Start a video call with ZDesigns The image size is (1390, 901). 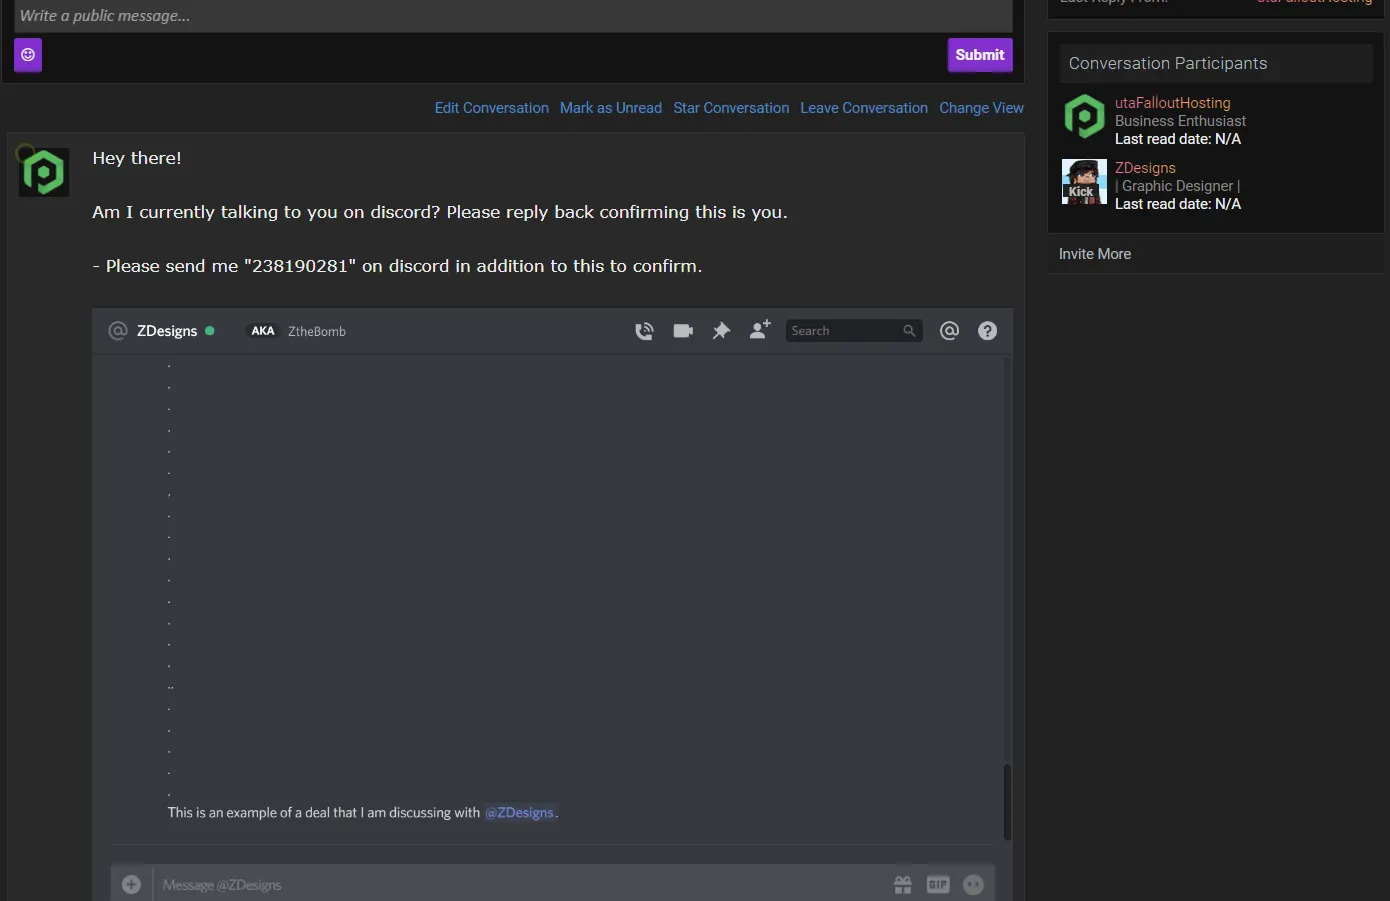coord(683,331)
